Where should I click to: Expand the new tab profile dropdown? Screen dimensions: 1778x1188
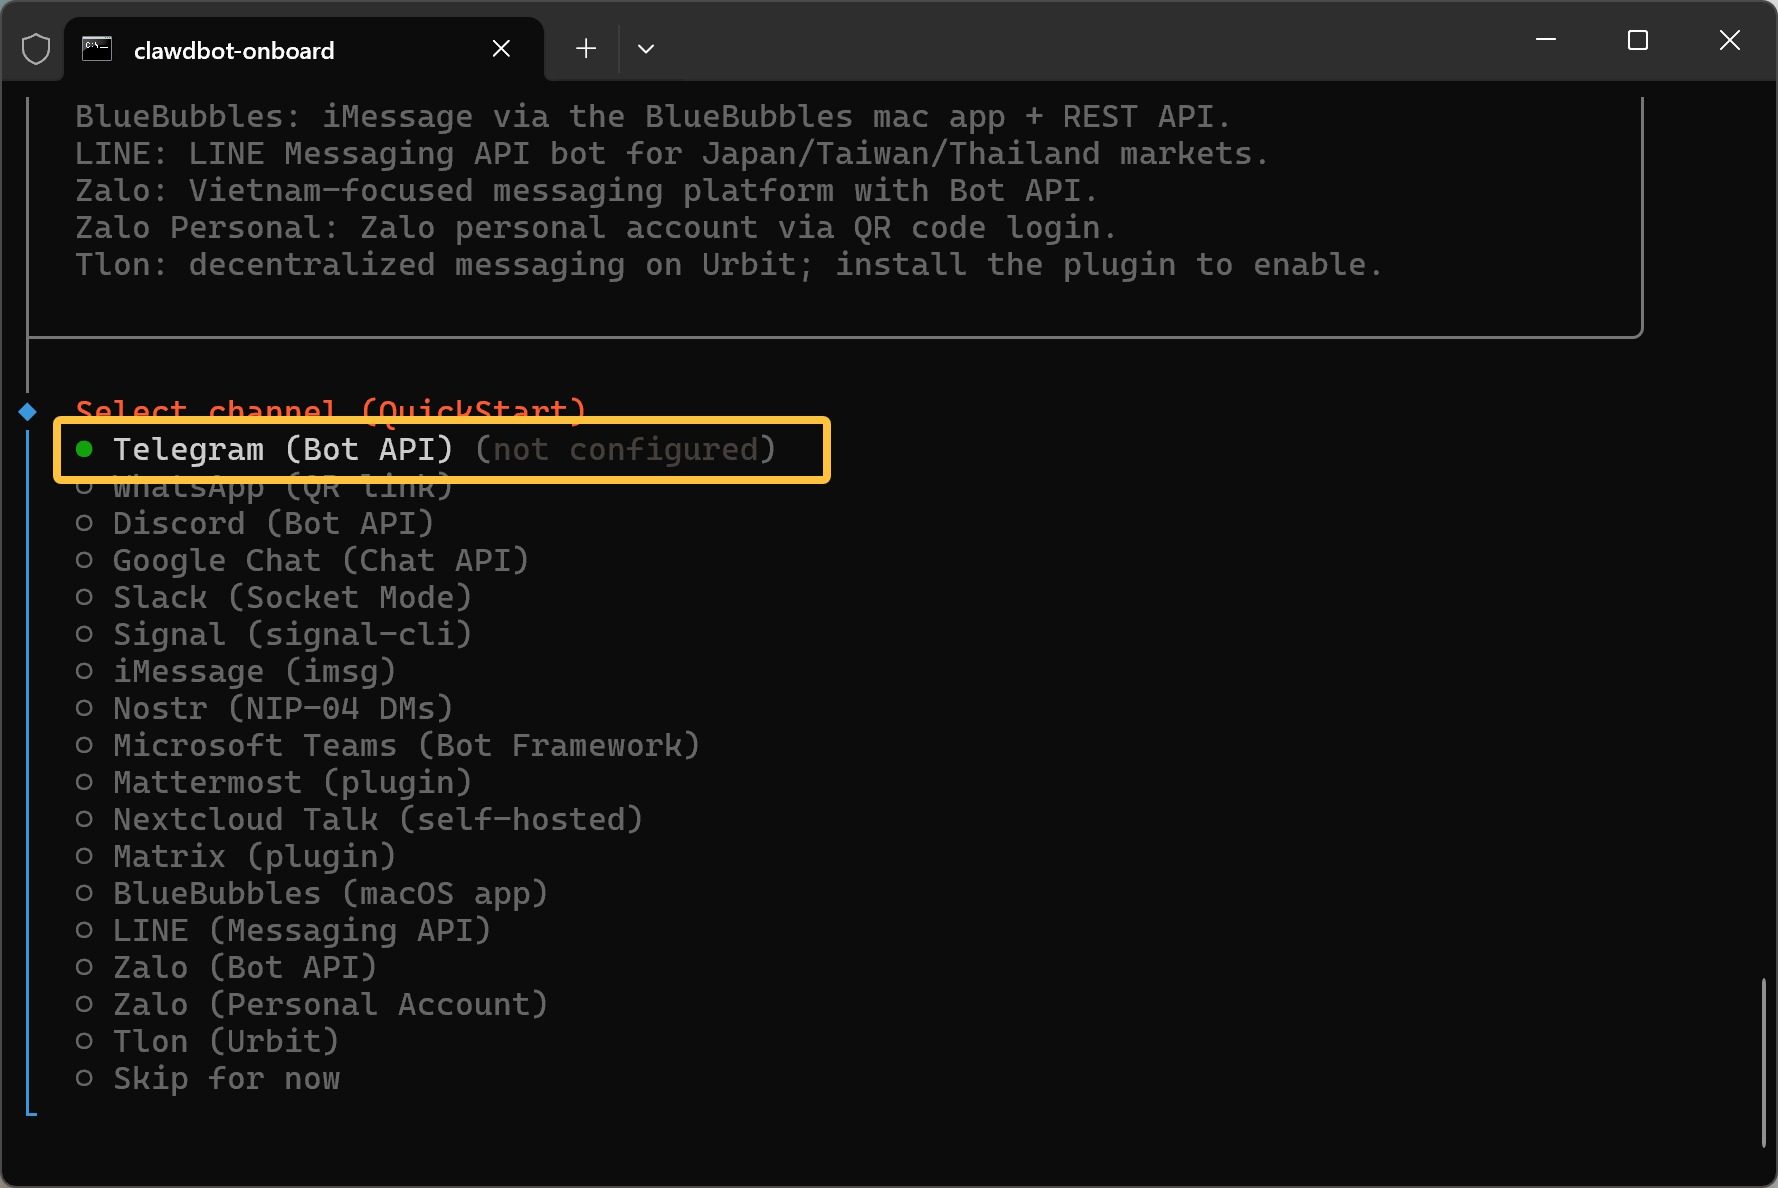[646, 49]
